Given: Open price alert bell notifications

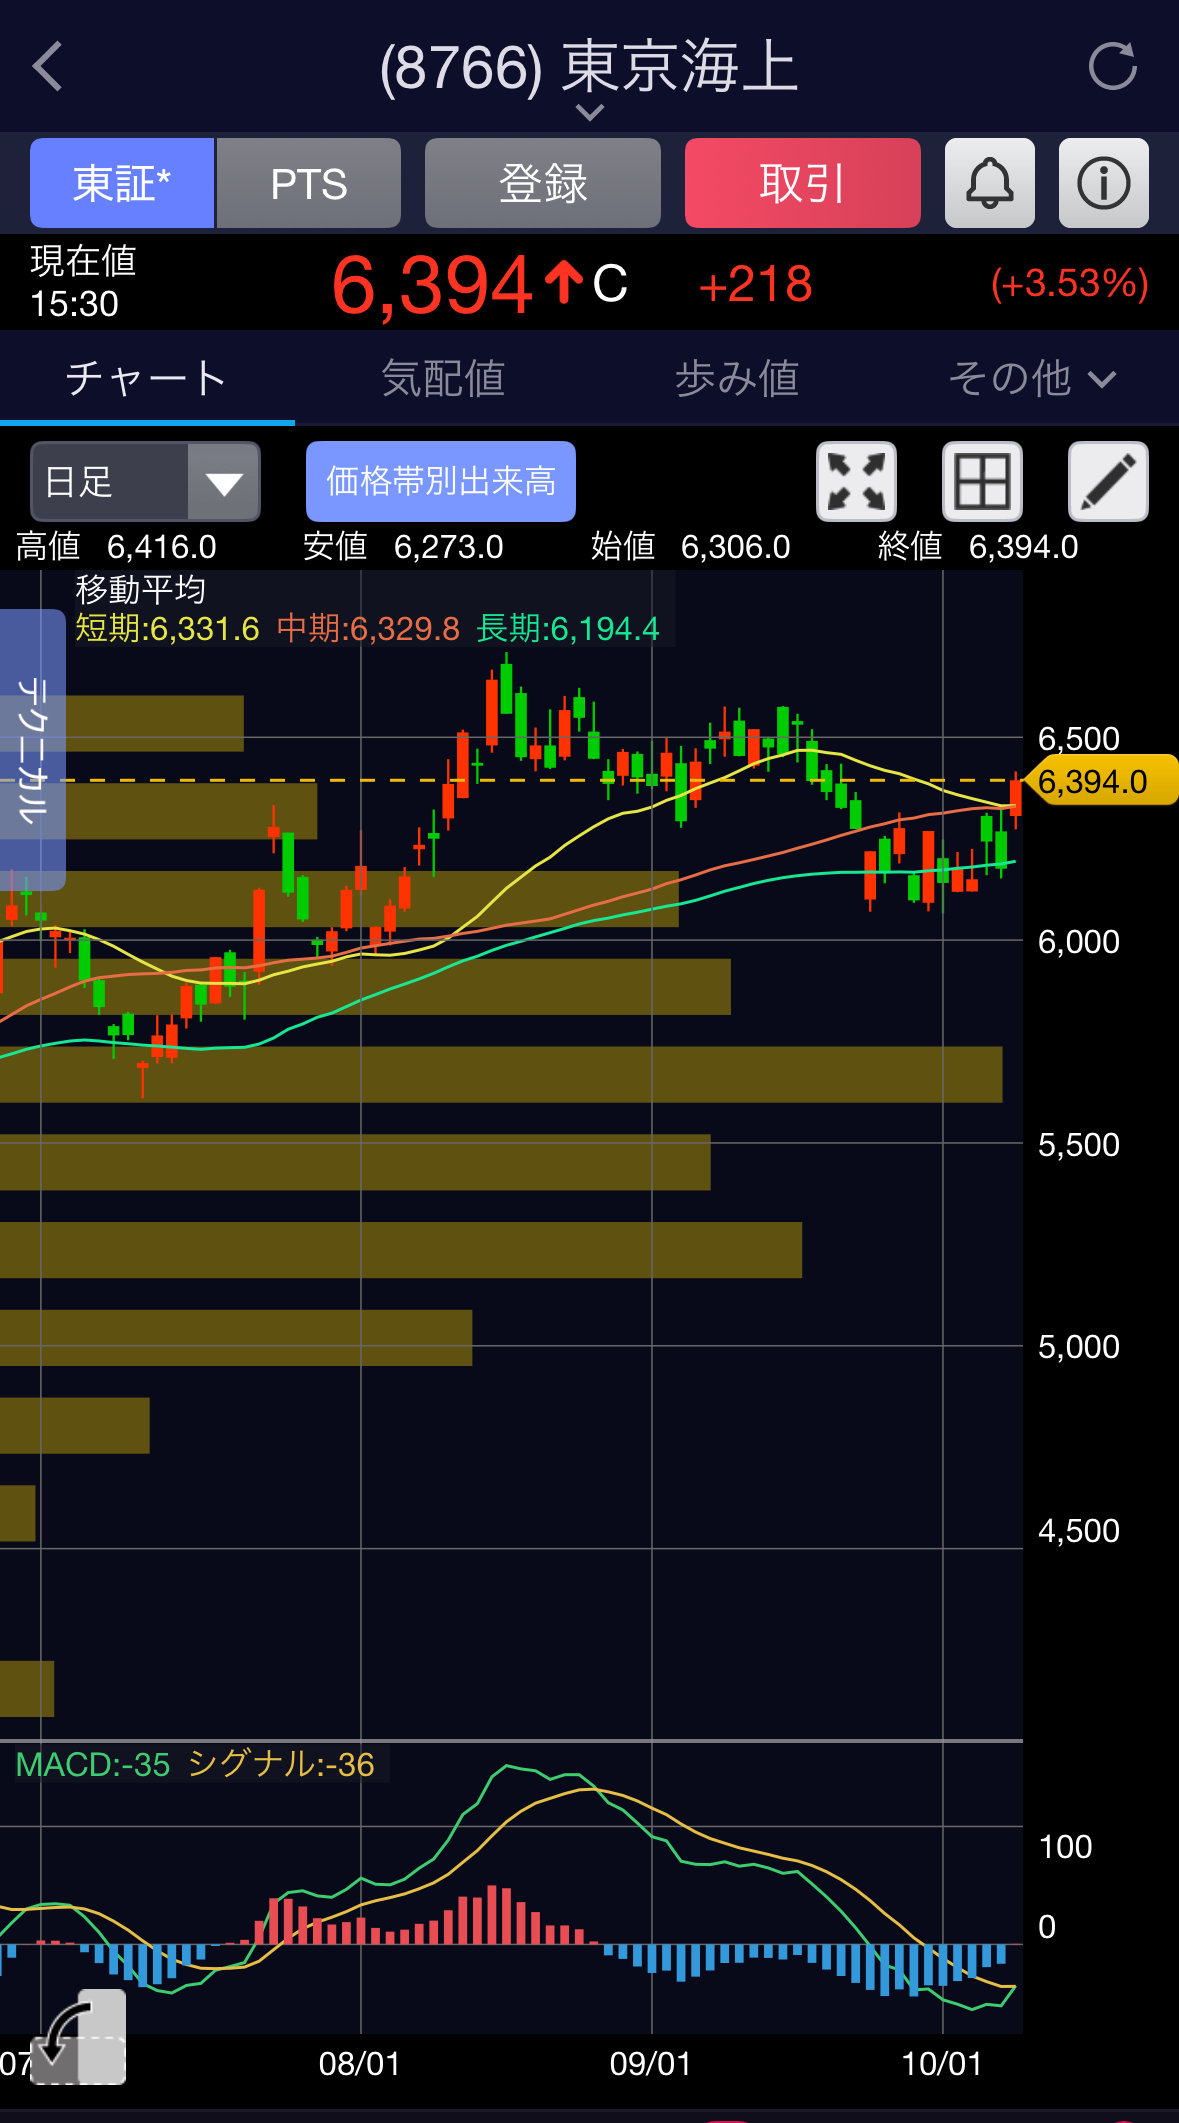Looking at the screenshot, I should point(989,184).
